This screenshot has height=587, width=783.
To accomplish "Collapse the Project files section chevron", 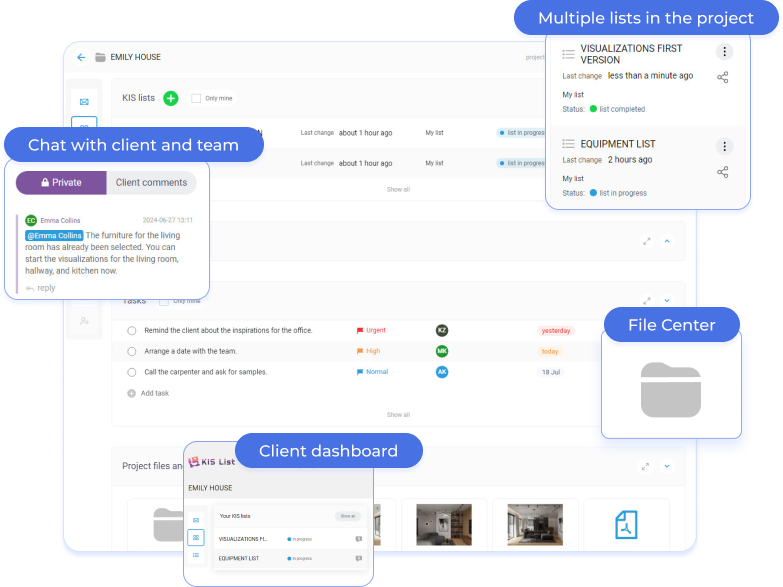I will (x=667, y=466).
